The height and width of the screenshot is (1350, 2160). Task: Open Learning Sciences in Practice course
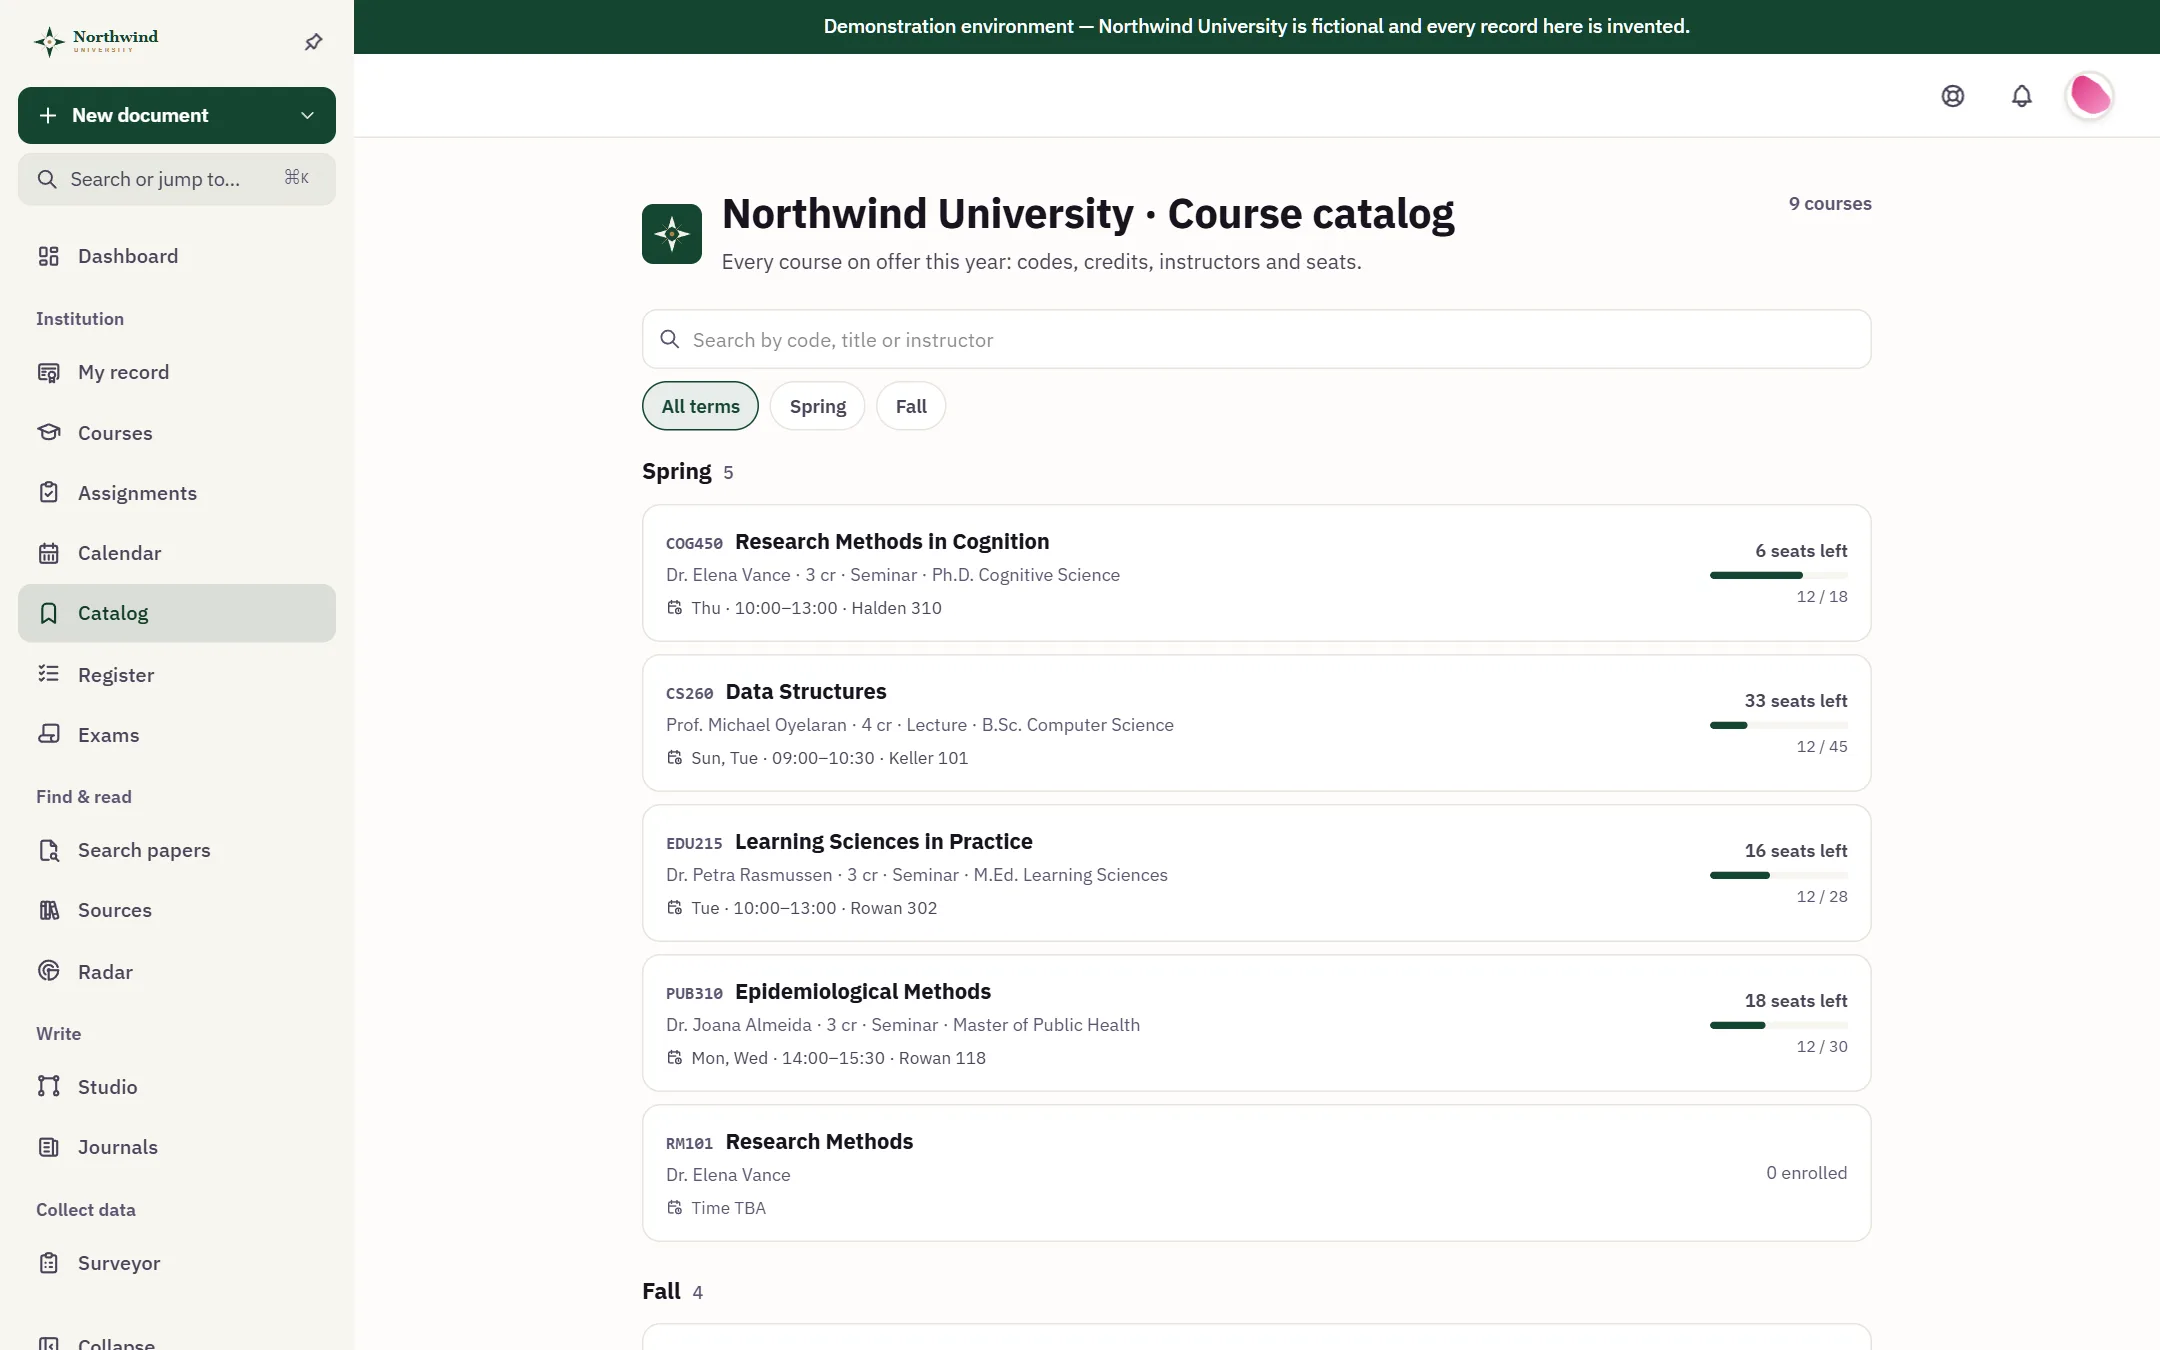pyautogui.click(x=1256, y=873)
